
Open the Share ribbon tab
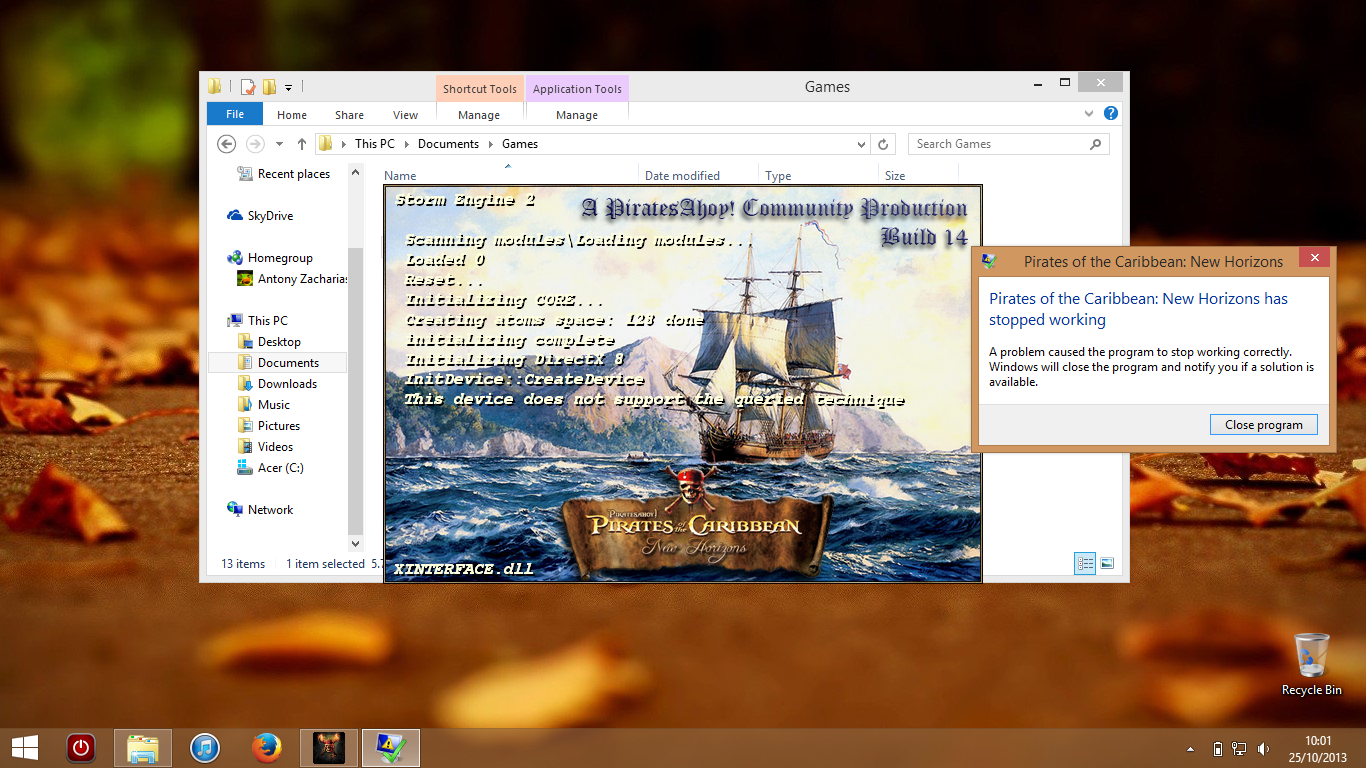tap(349, 115)
